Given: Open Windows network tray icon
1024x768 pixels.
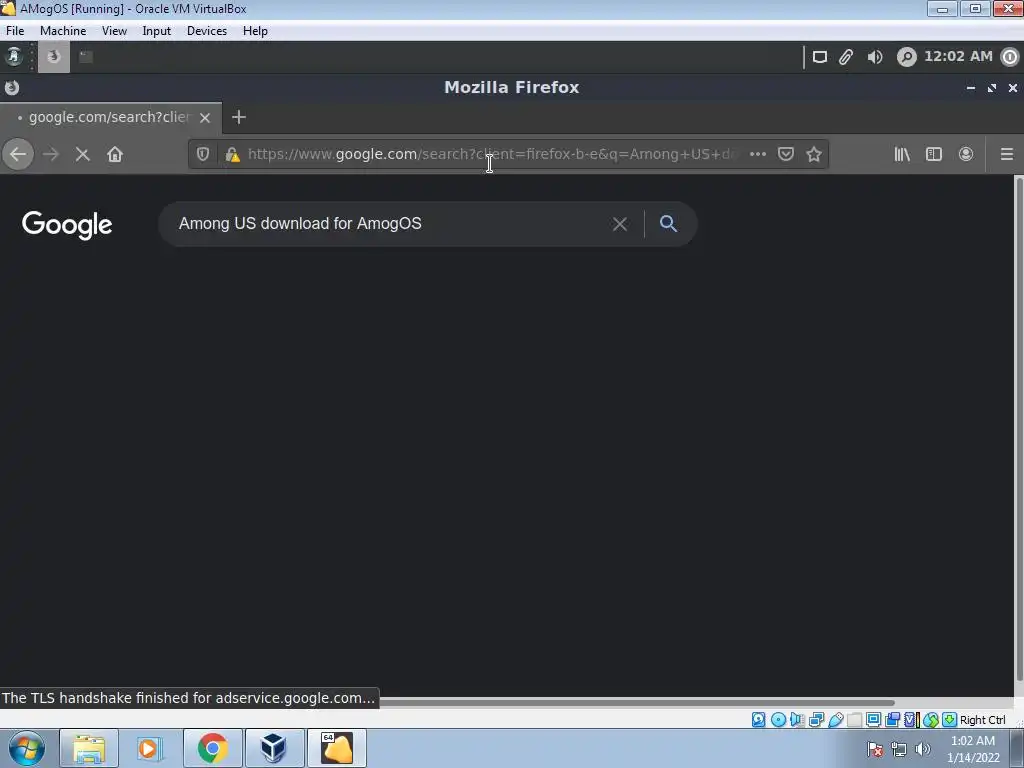Looking at the screenshot, I should [899, 750].
